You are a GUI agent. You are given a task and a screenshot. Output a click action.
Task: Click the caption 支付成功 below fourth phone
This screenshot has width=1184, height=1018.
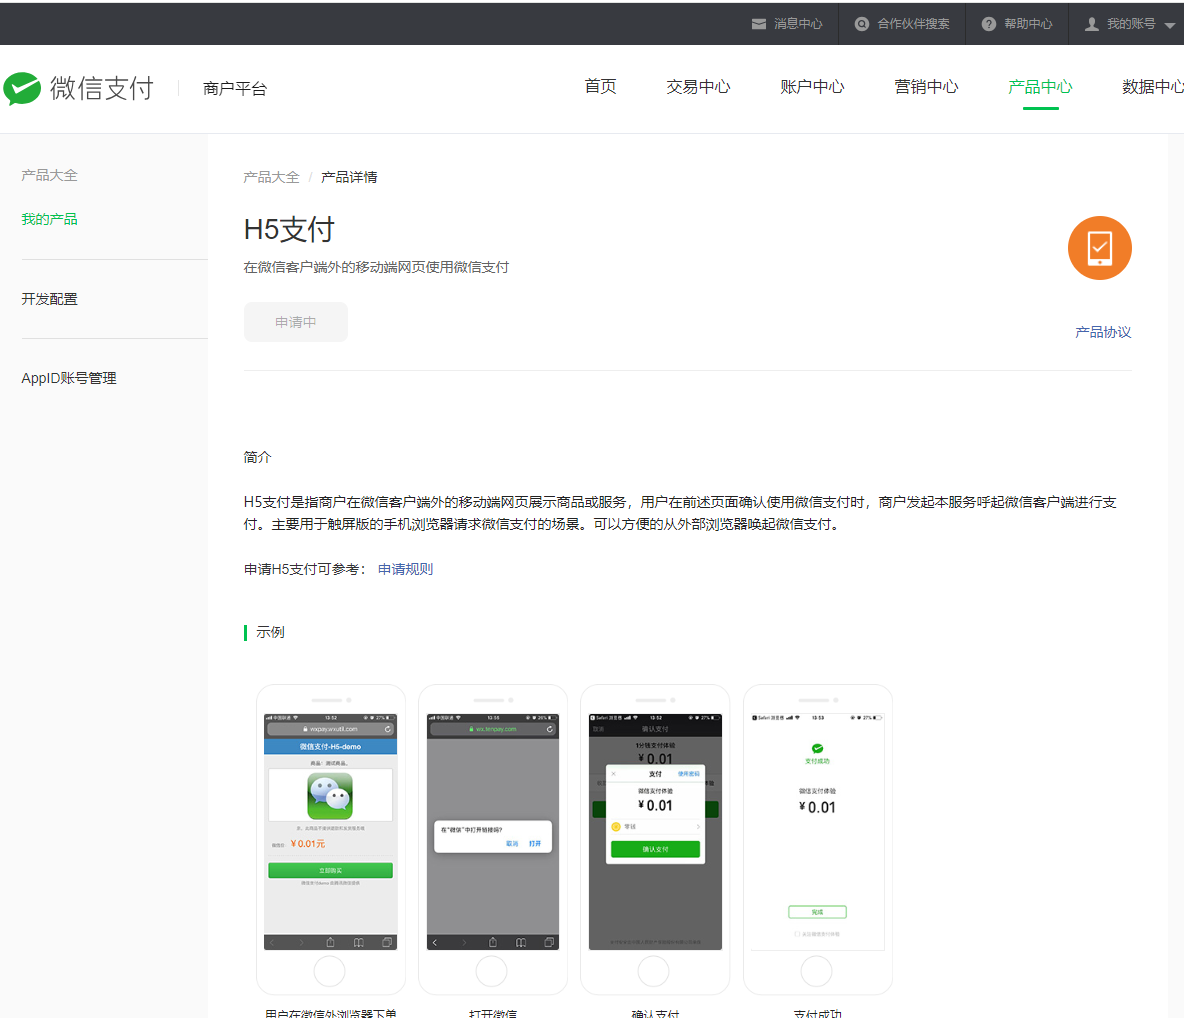click(818, 1013)
